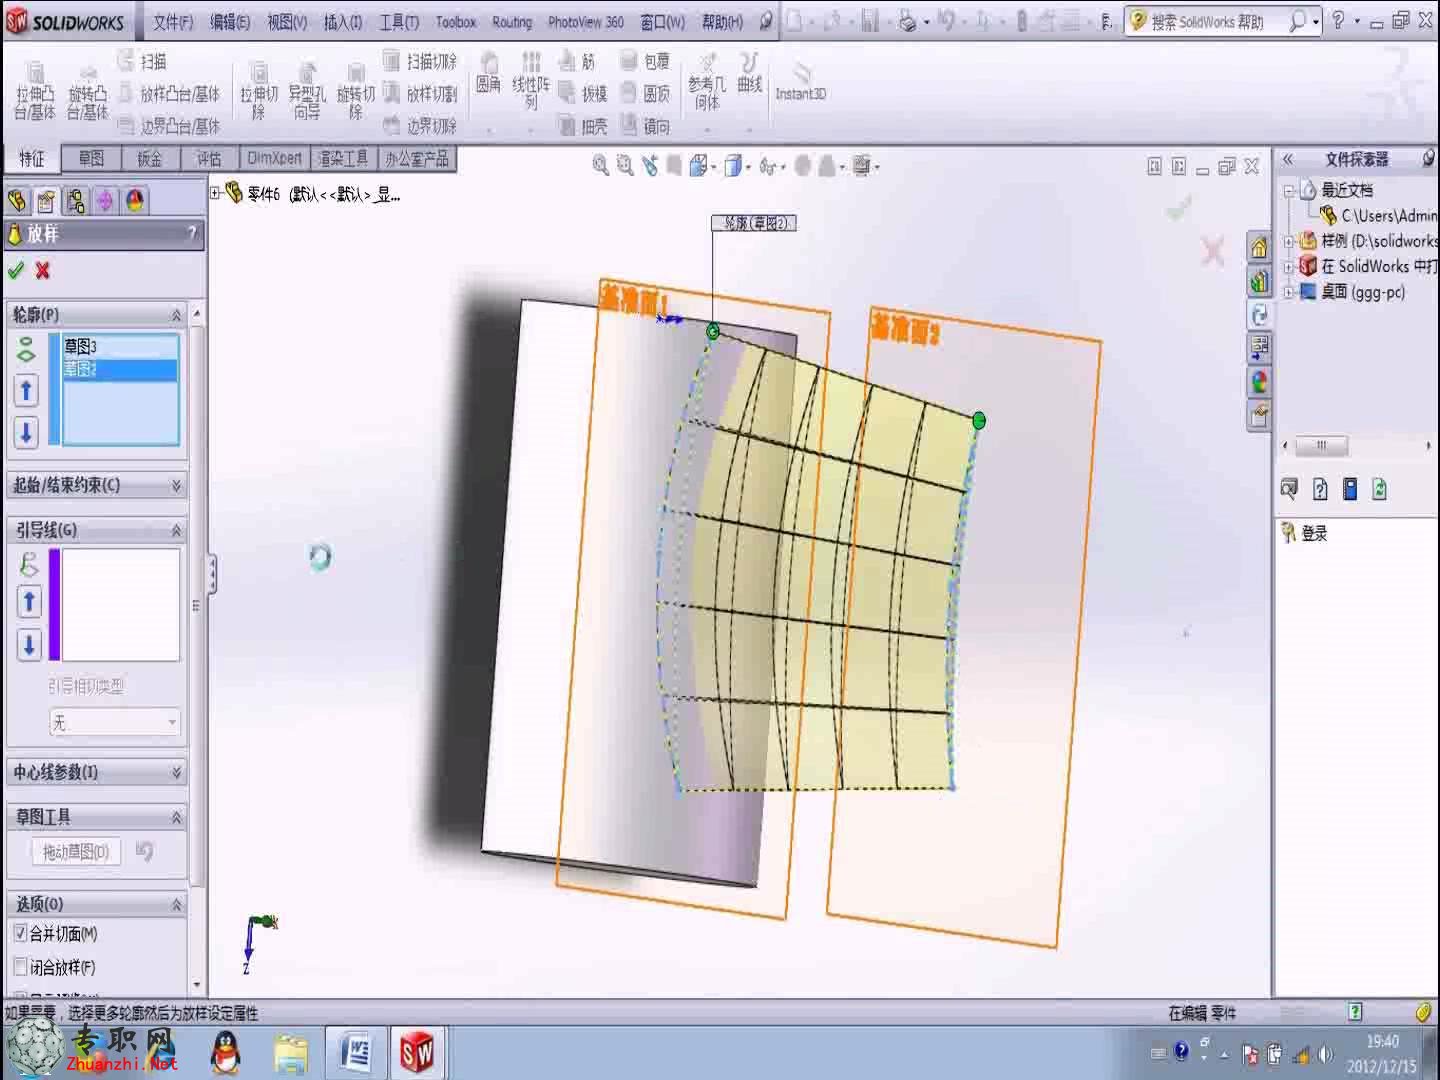Viewport: 1440px width, 1080px height.
Task: Select the Wrap (包覆) tool
Action: (x=645, y=61)
